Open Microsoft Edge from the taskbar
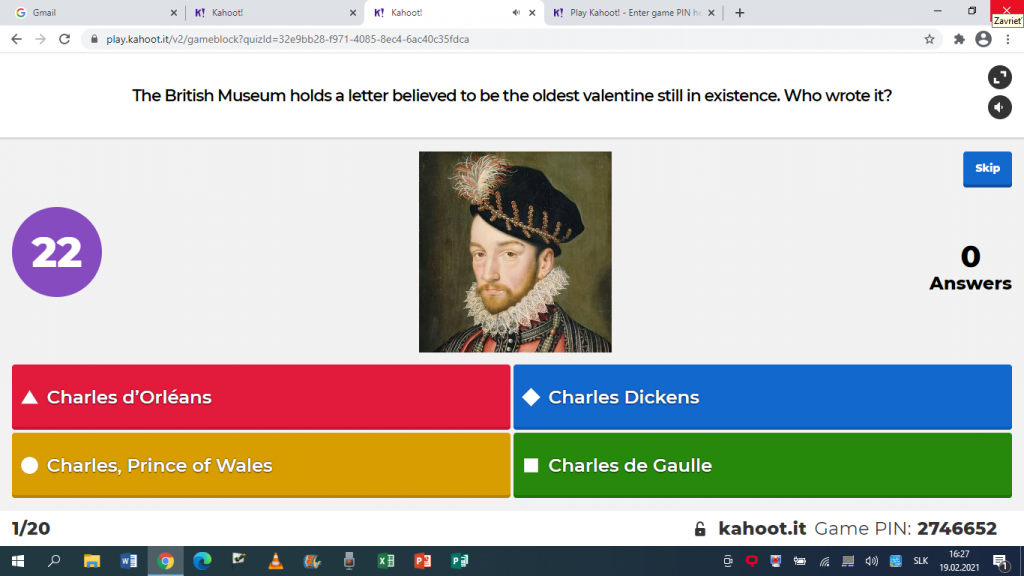1024x576 pixels. tap(202, 561)
